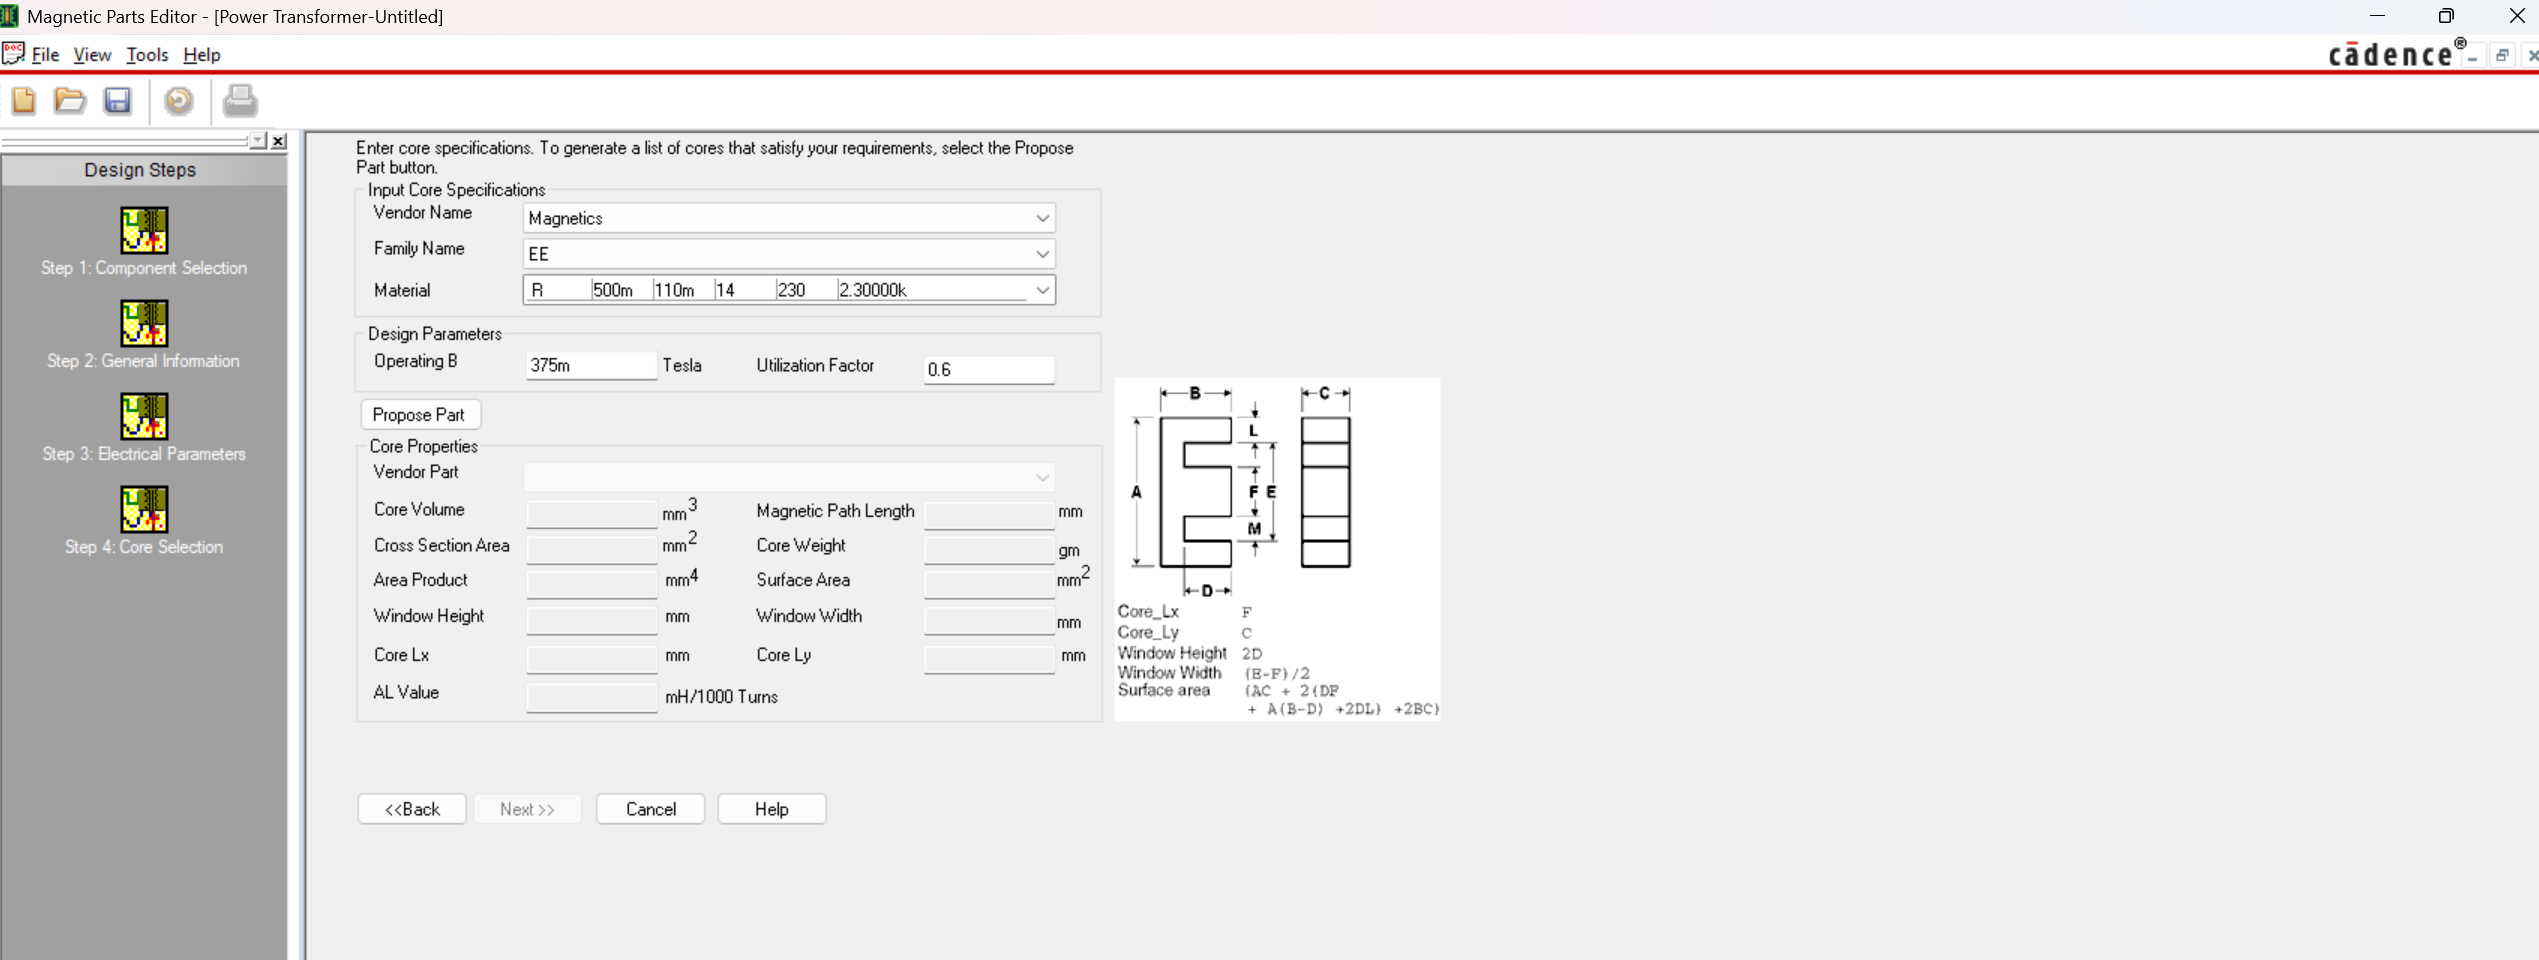Click the Save diskette toolbar icon
The height and width of the screenshot is (960, 2539).
118,101
